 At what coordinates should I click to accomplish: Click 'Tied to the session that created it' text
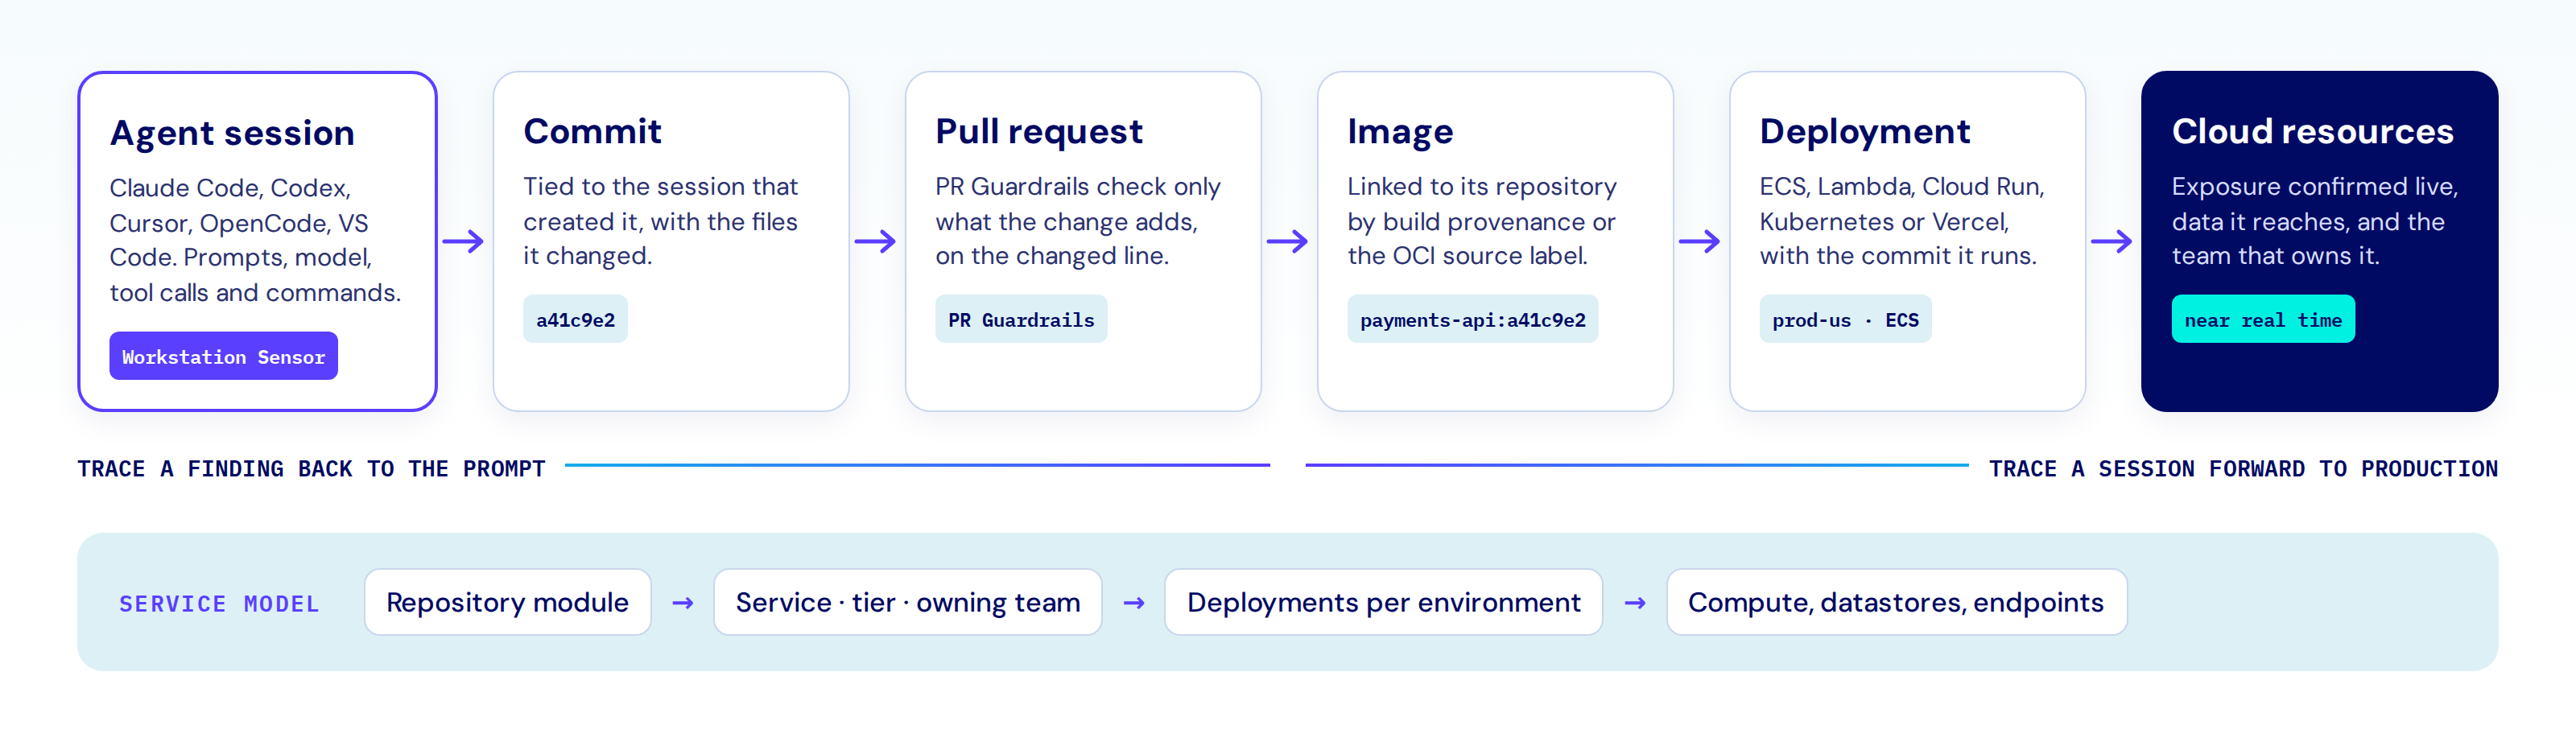[660, 221]
